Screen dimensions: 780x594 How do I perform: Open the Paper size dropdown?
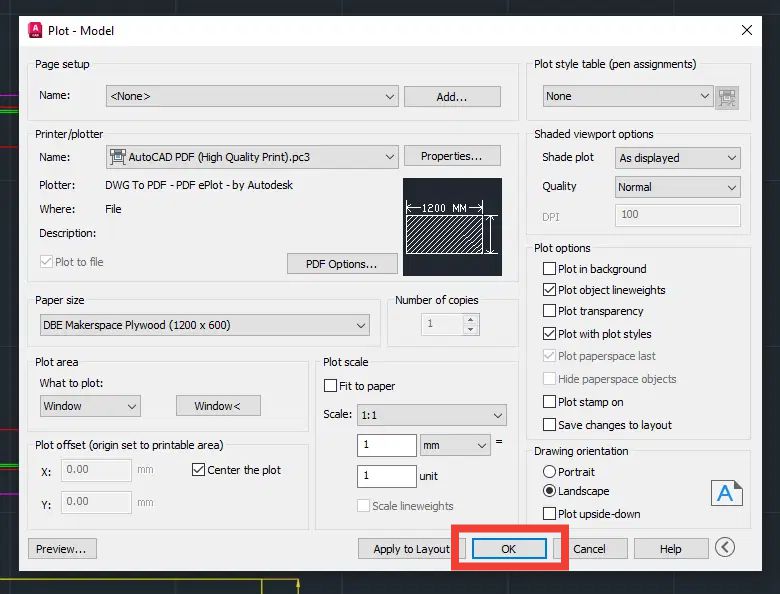204,325
